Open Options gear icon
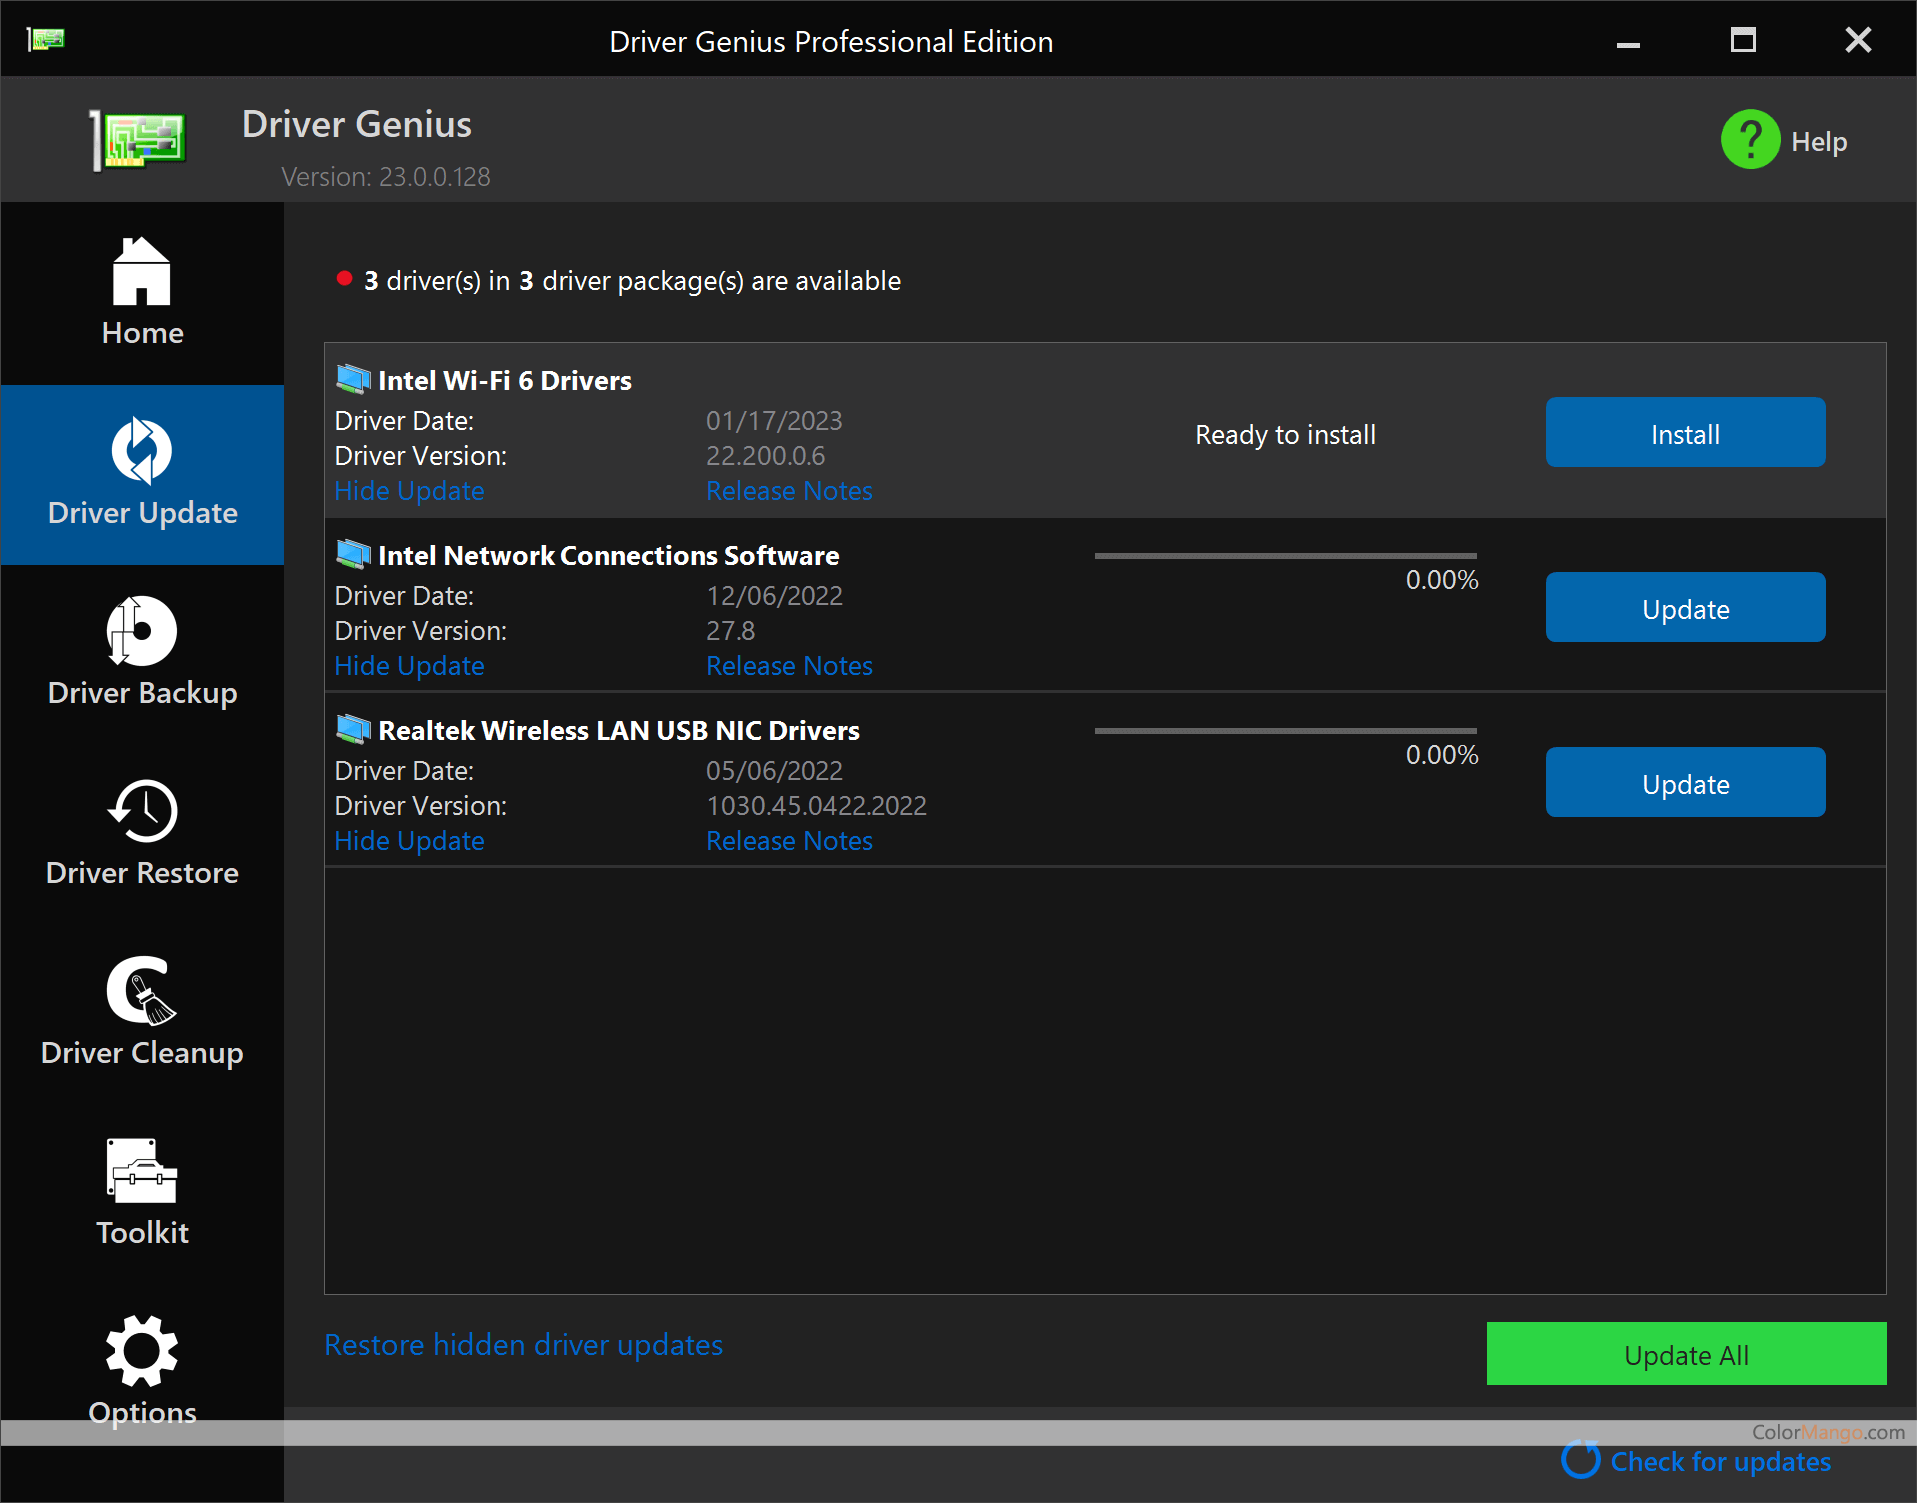Image resolution: width=1917 pixels, height=1503 pixels. (x=142, y=1351)
